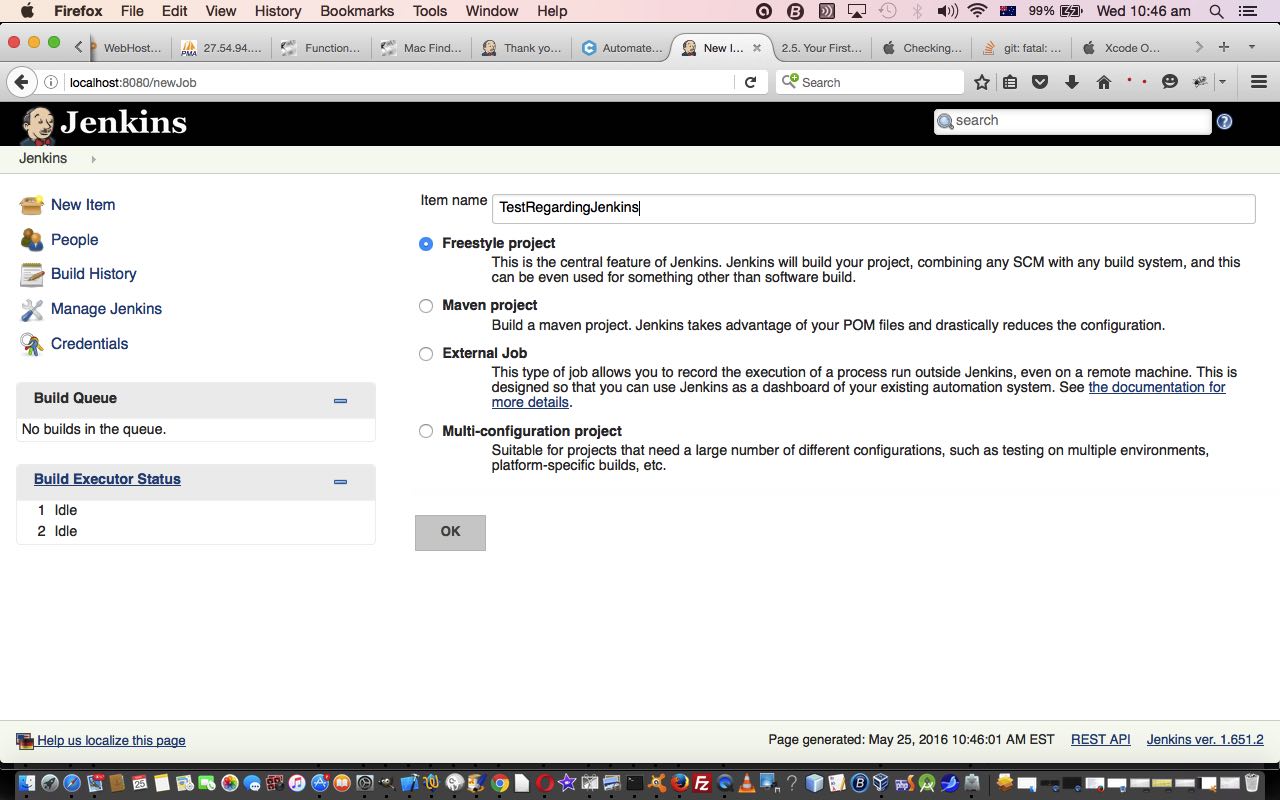Click the AirPlay display icon
This screenshot has height=800, width=1280.
856,11
